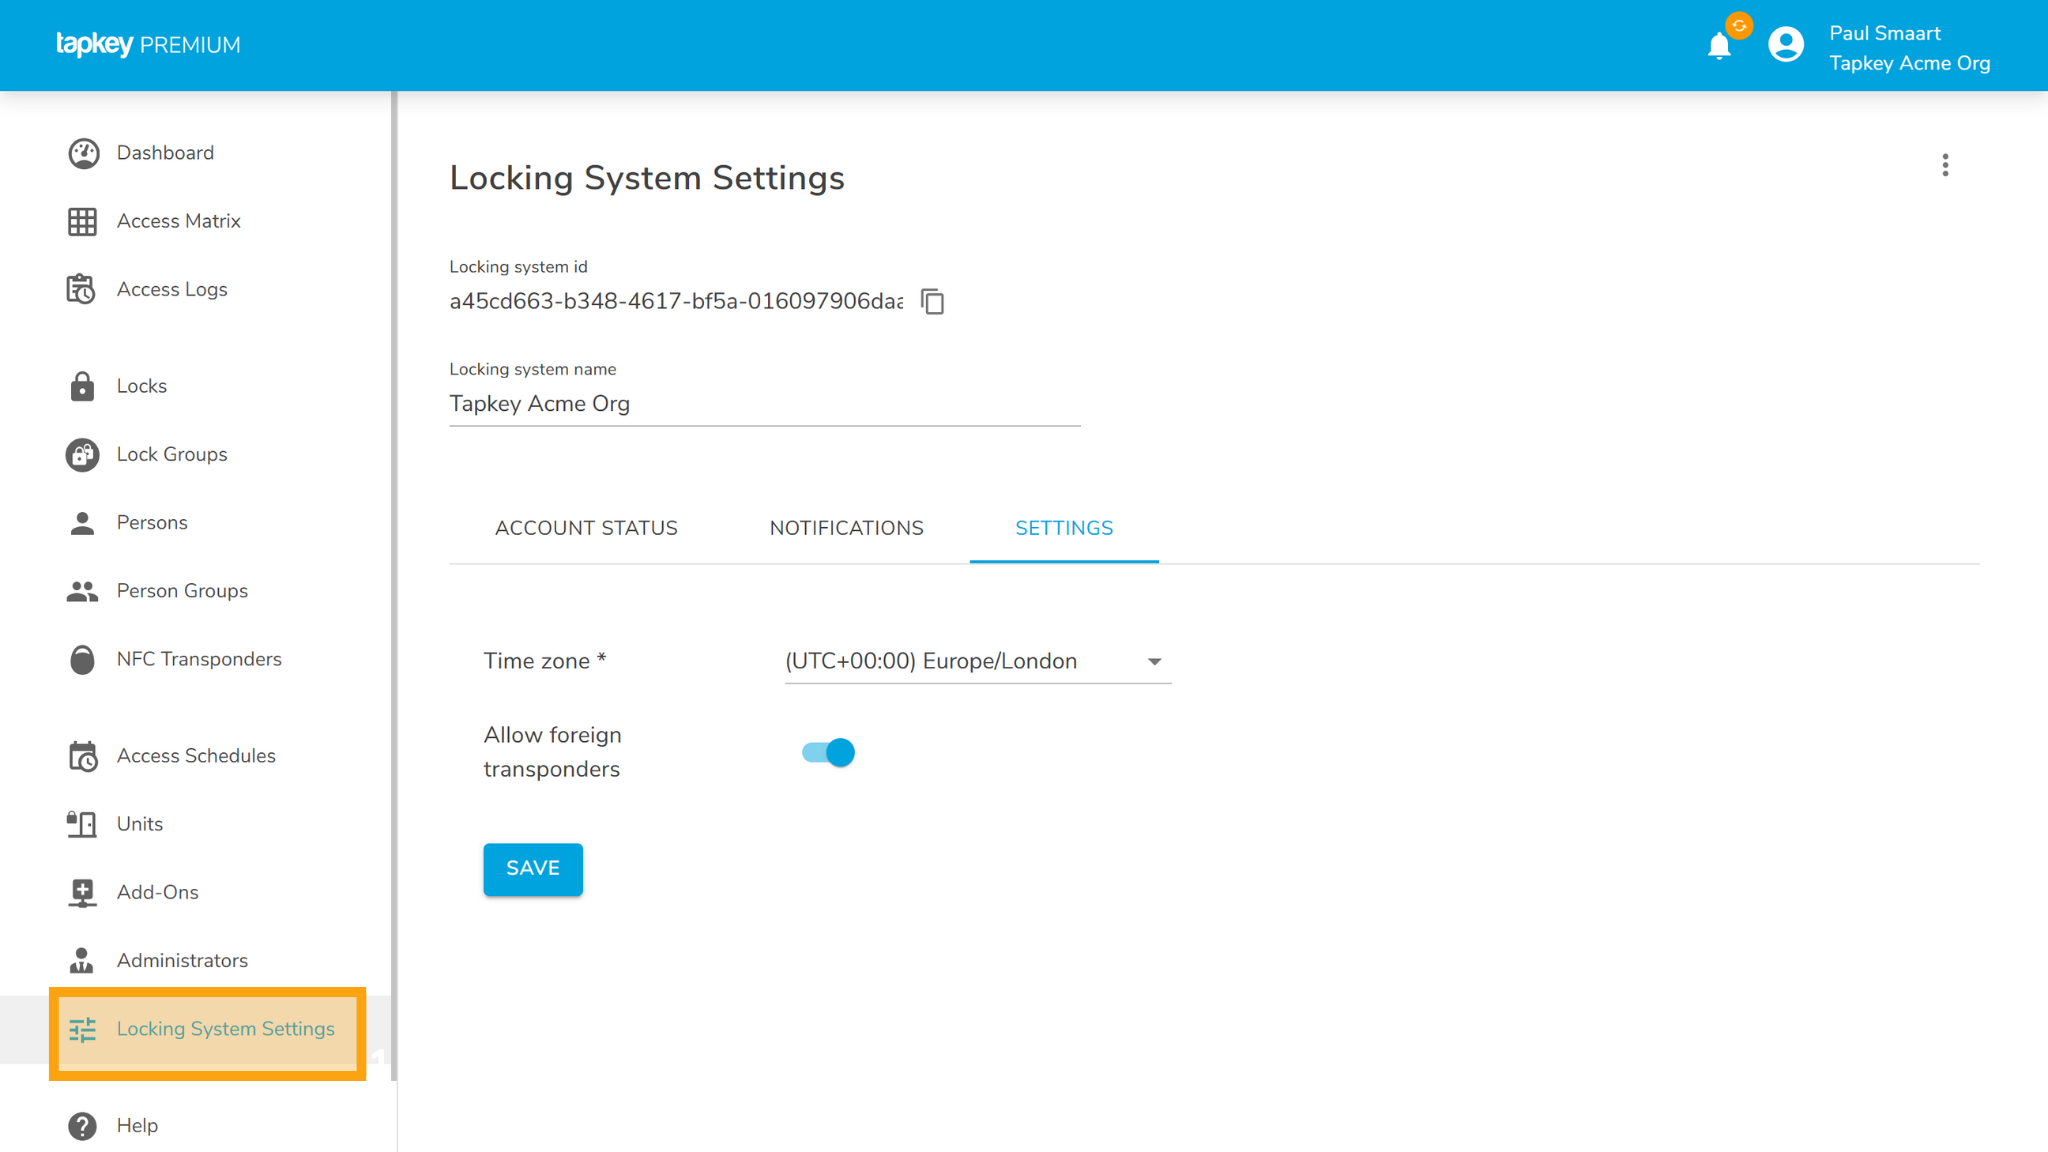Click the Access Logs clipboard icon
2048x1152 pixels.
(81, 289)
